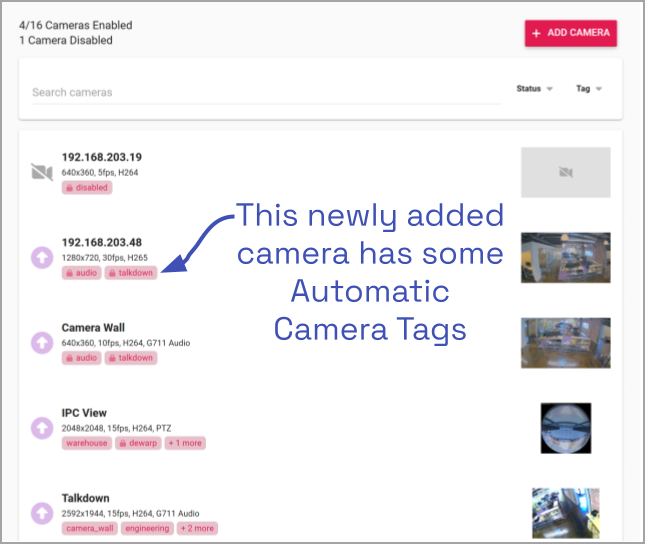Screen dimensions: 645x544
Task: Open the thumbnail preview for 192.168.203.48
Action: click(566, 258)
